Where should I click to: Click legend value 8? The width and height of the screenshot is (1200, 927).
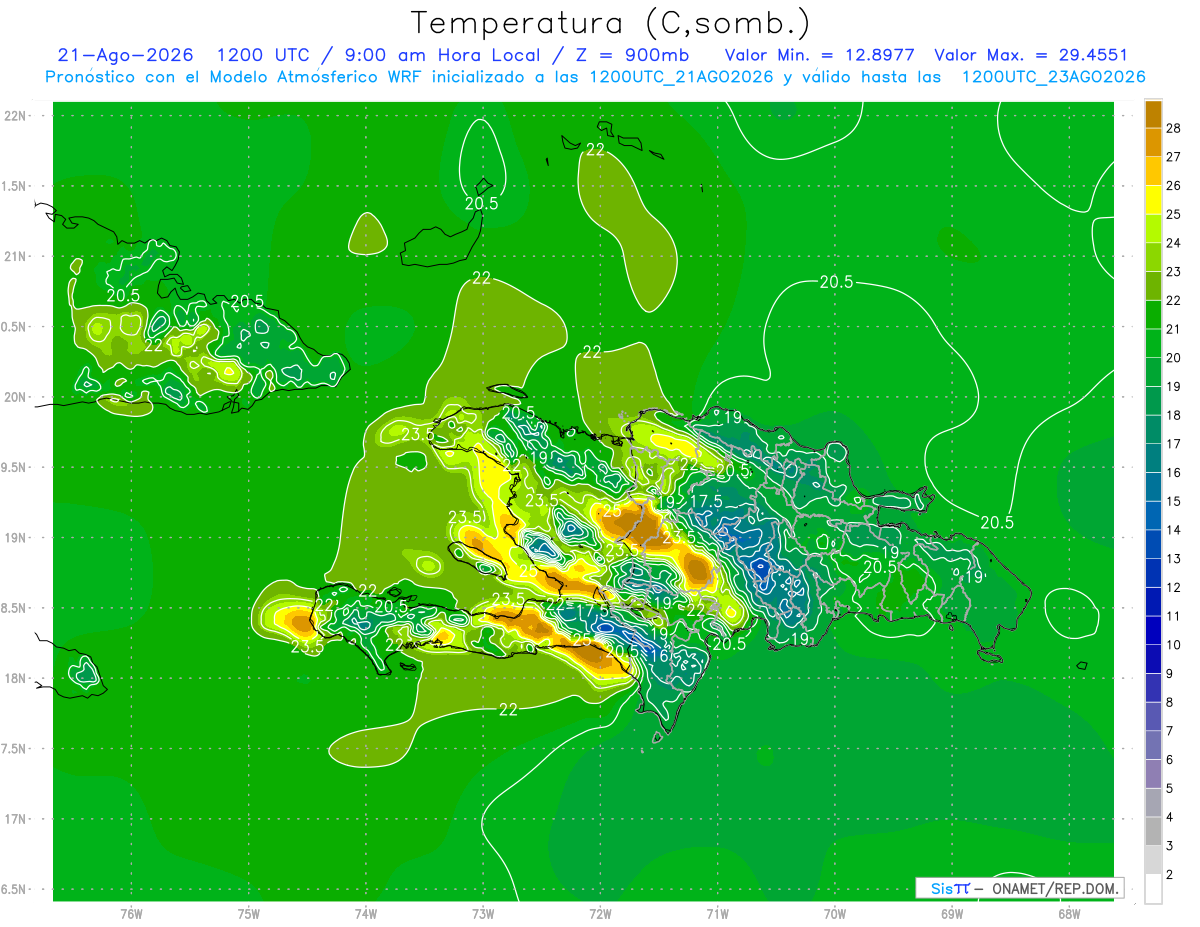click(x=1170, y=703)
